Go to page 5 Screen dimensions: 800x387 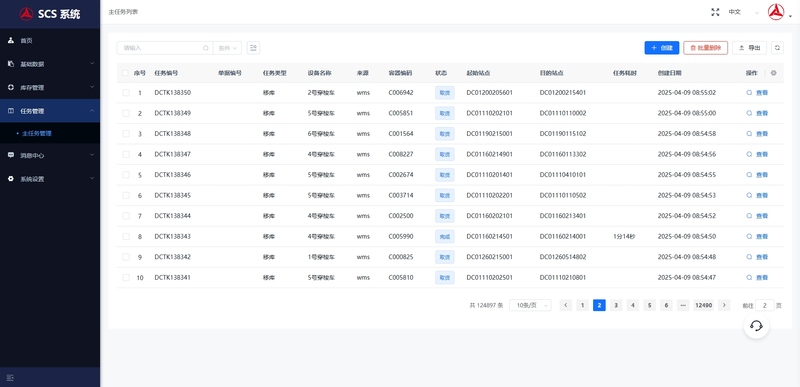tap(649, 305)
